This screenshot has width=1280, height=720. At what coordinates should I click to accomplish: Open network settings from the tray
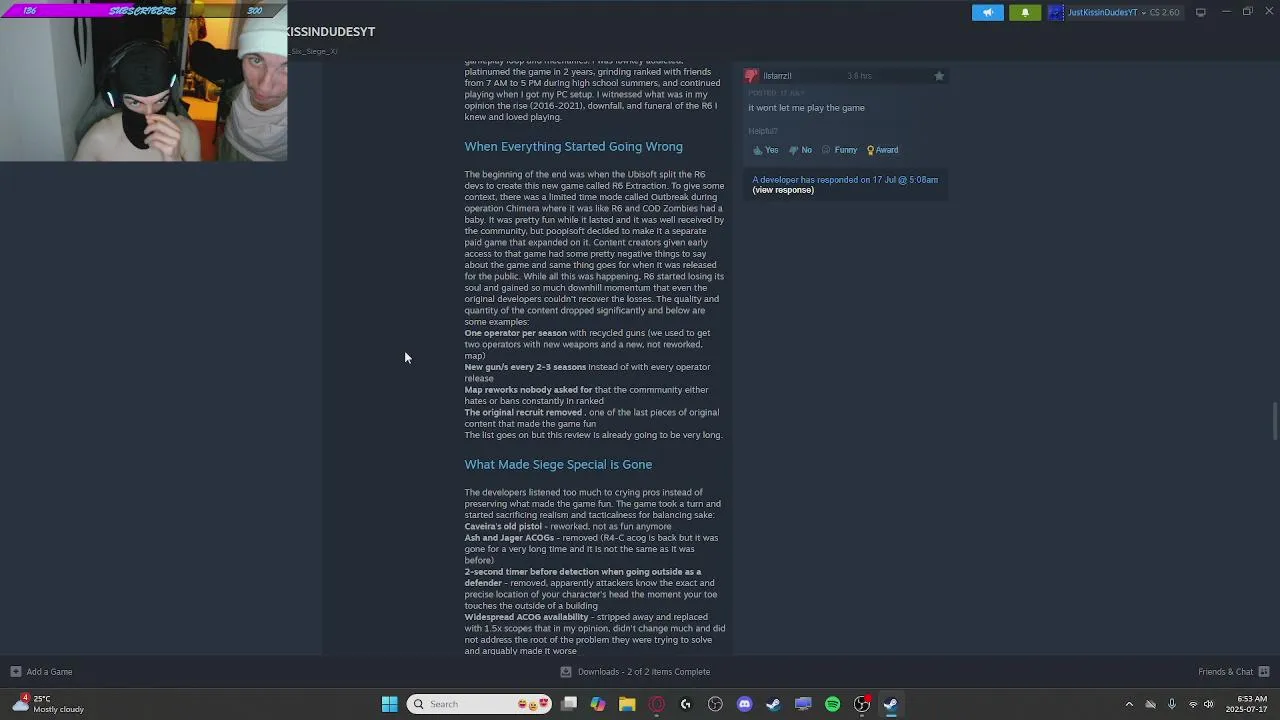pos(1193,704)
